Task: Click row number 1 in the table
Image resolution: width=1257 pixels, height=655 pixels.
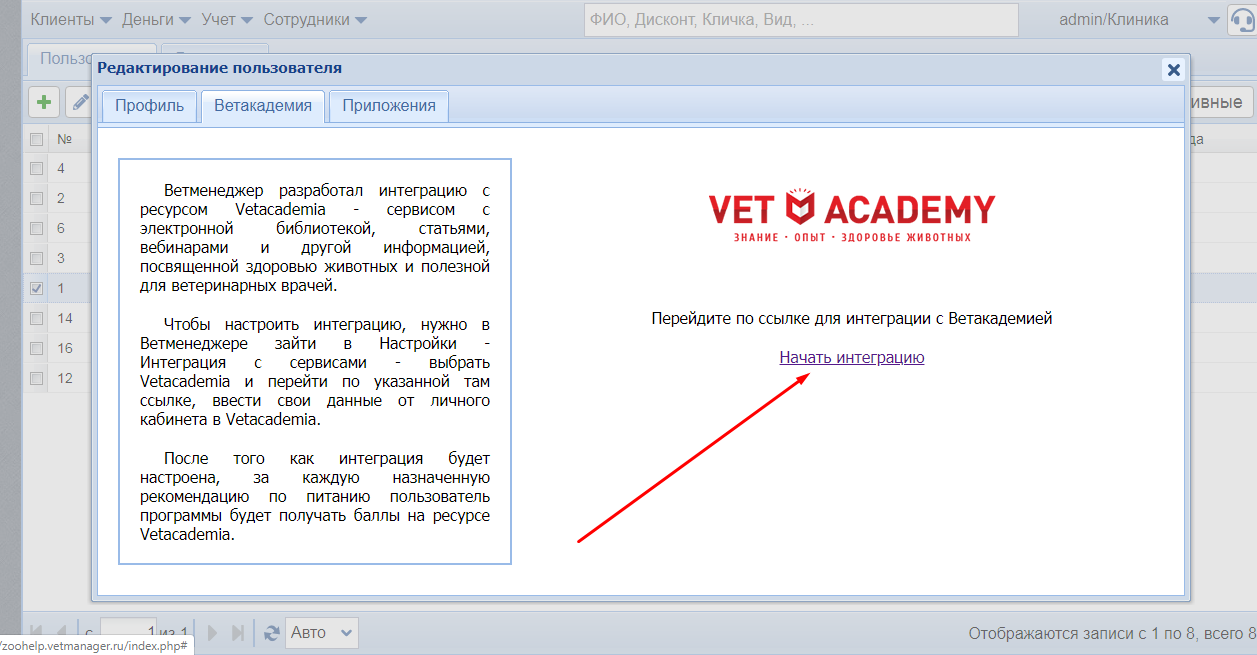Action: click(x=61, y=288)
